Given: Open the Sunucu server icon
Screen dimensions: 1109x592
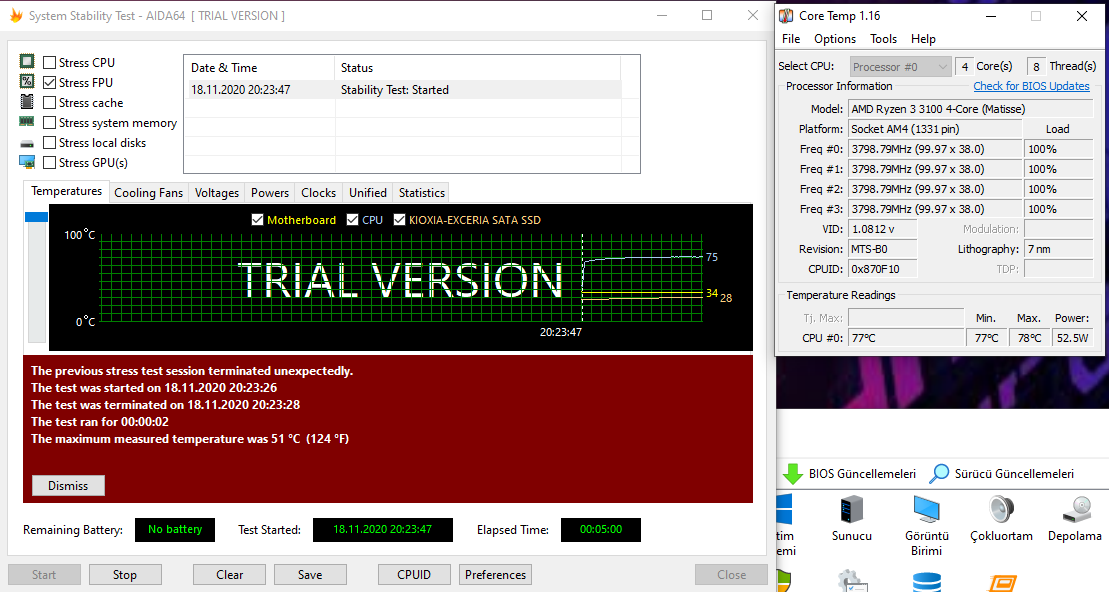Looking at the screenshot, I should point(852,509).
